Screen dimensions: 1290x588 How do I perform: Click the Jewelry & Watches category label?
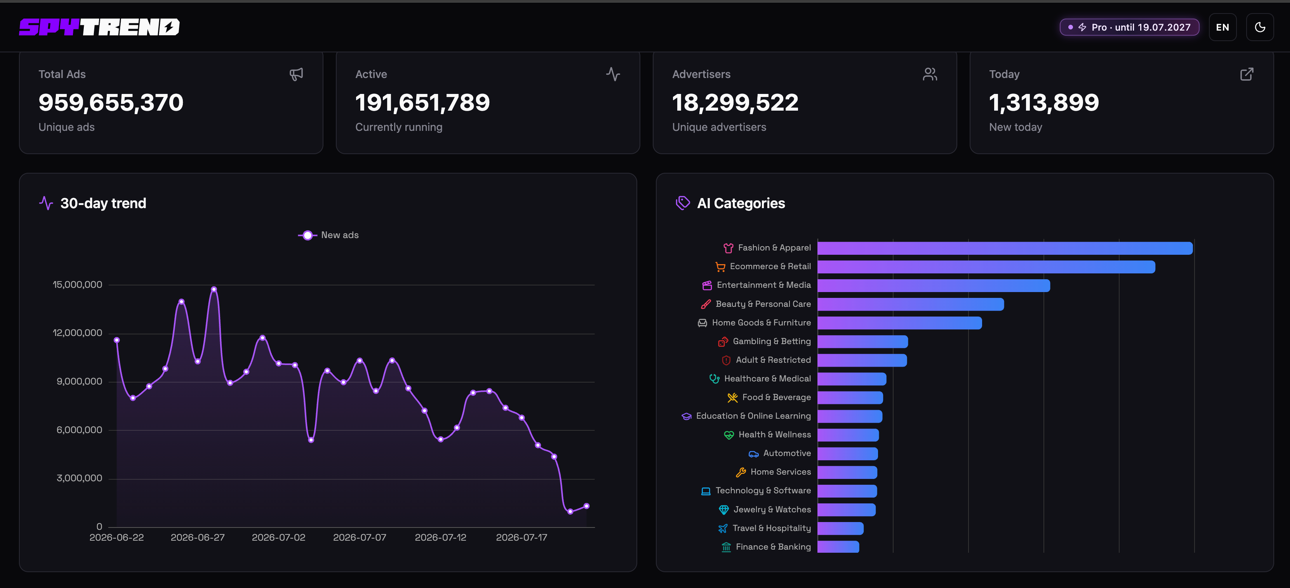click(x=772, y=510)
